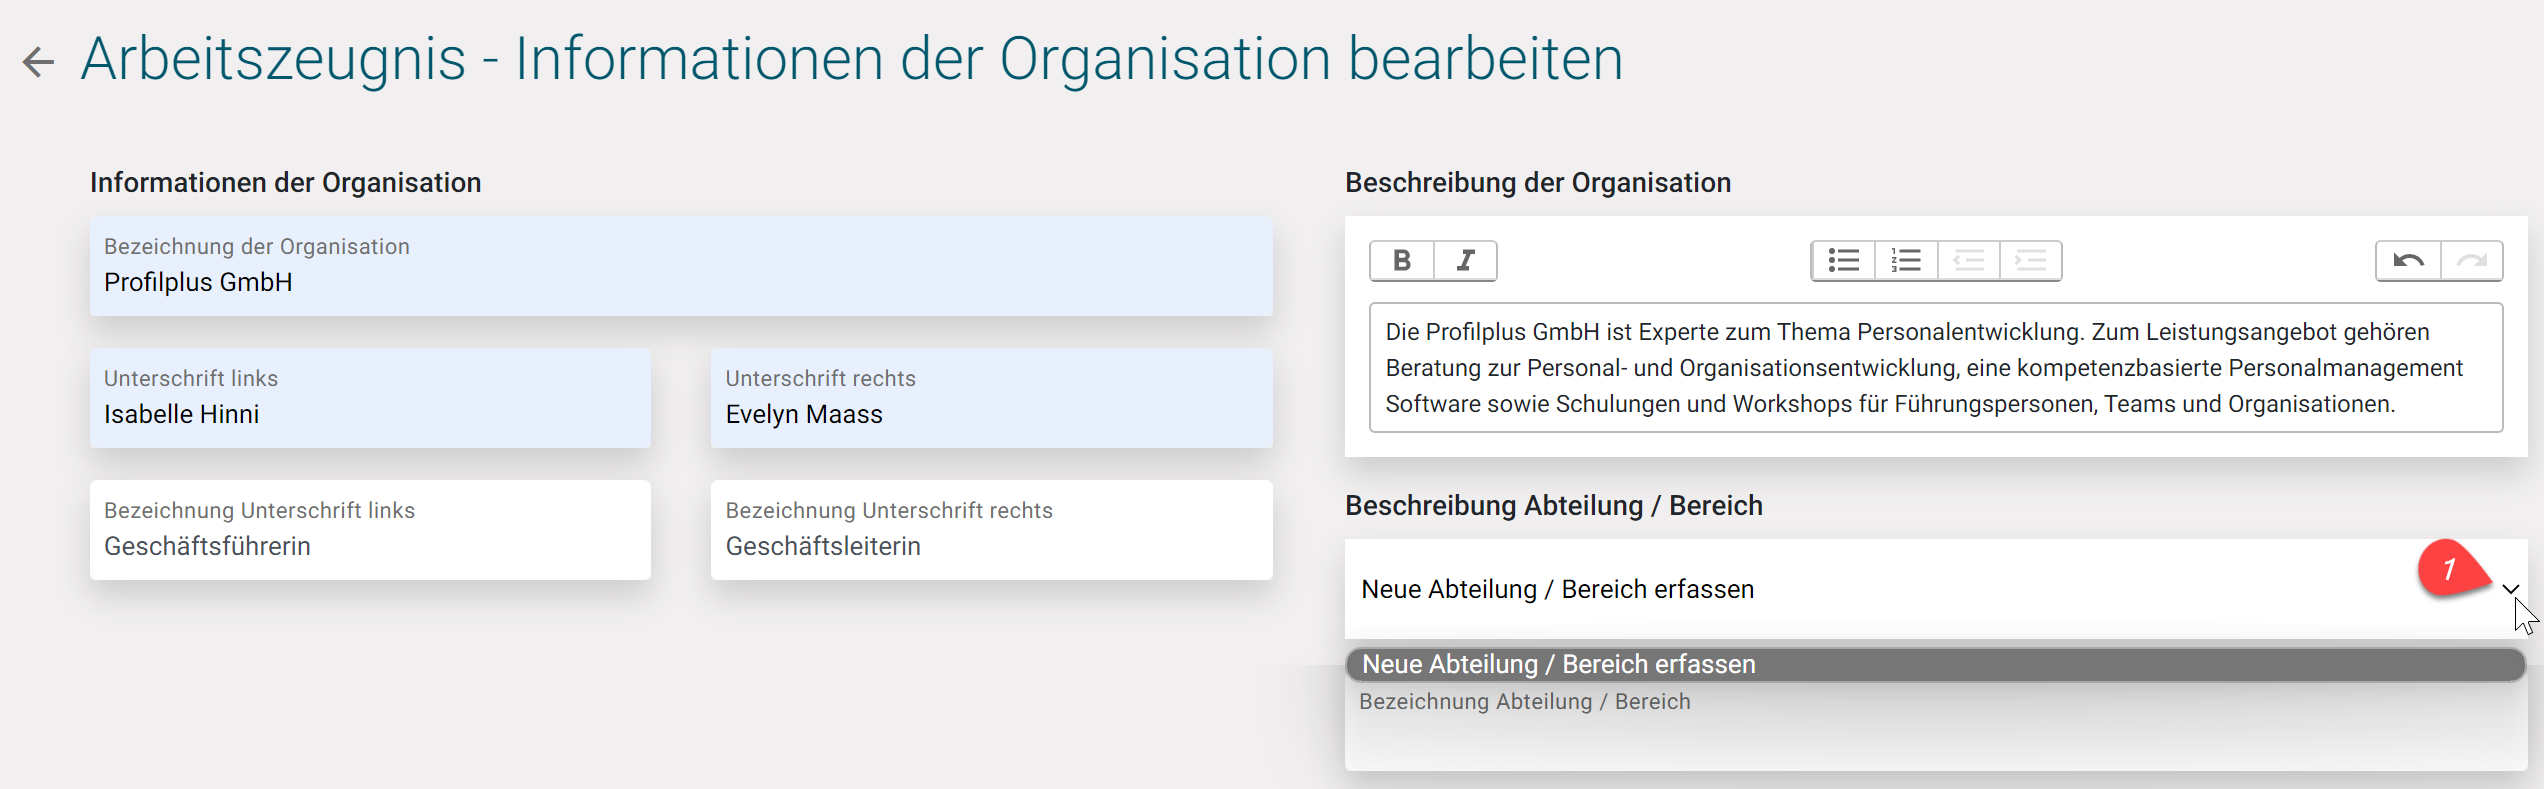The width and height of the screenshot is (2544, 789).
Task: Edit the Bezeichnung Unterschrift links field
Action: (x=370, y=532)
